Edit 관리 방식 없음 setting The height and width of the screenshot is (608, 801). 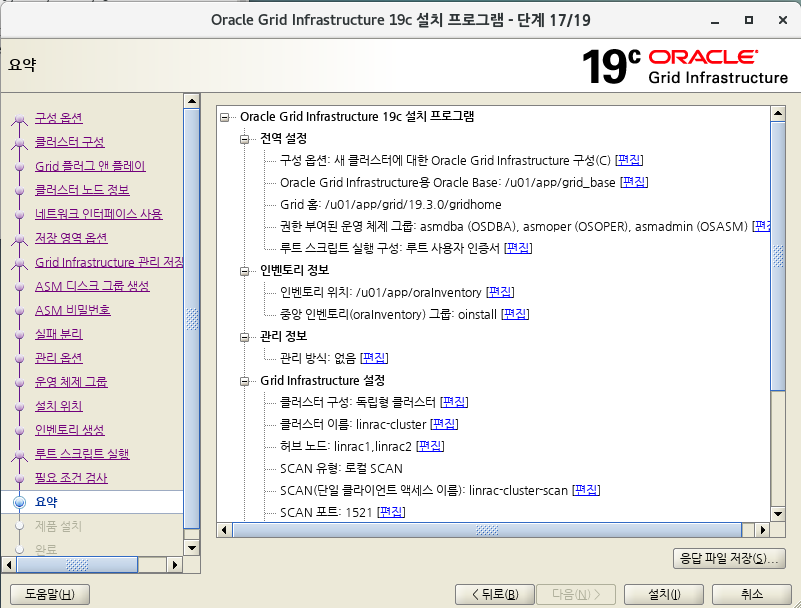point(374,358)
